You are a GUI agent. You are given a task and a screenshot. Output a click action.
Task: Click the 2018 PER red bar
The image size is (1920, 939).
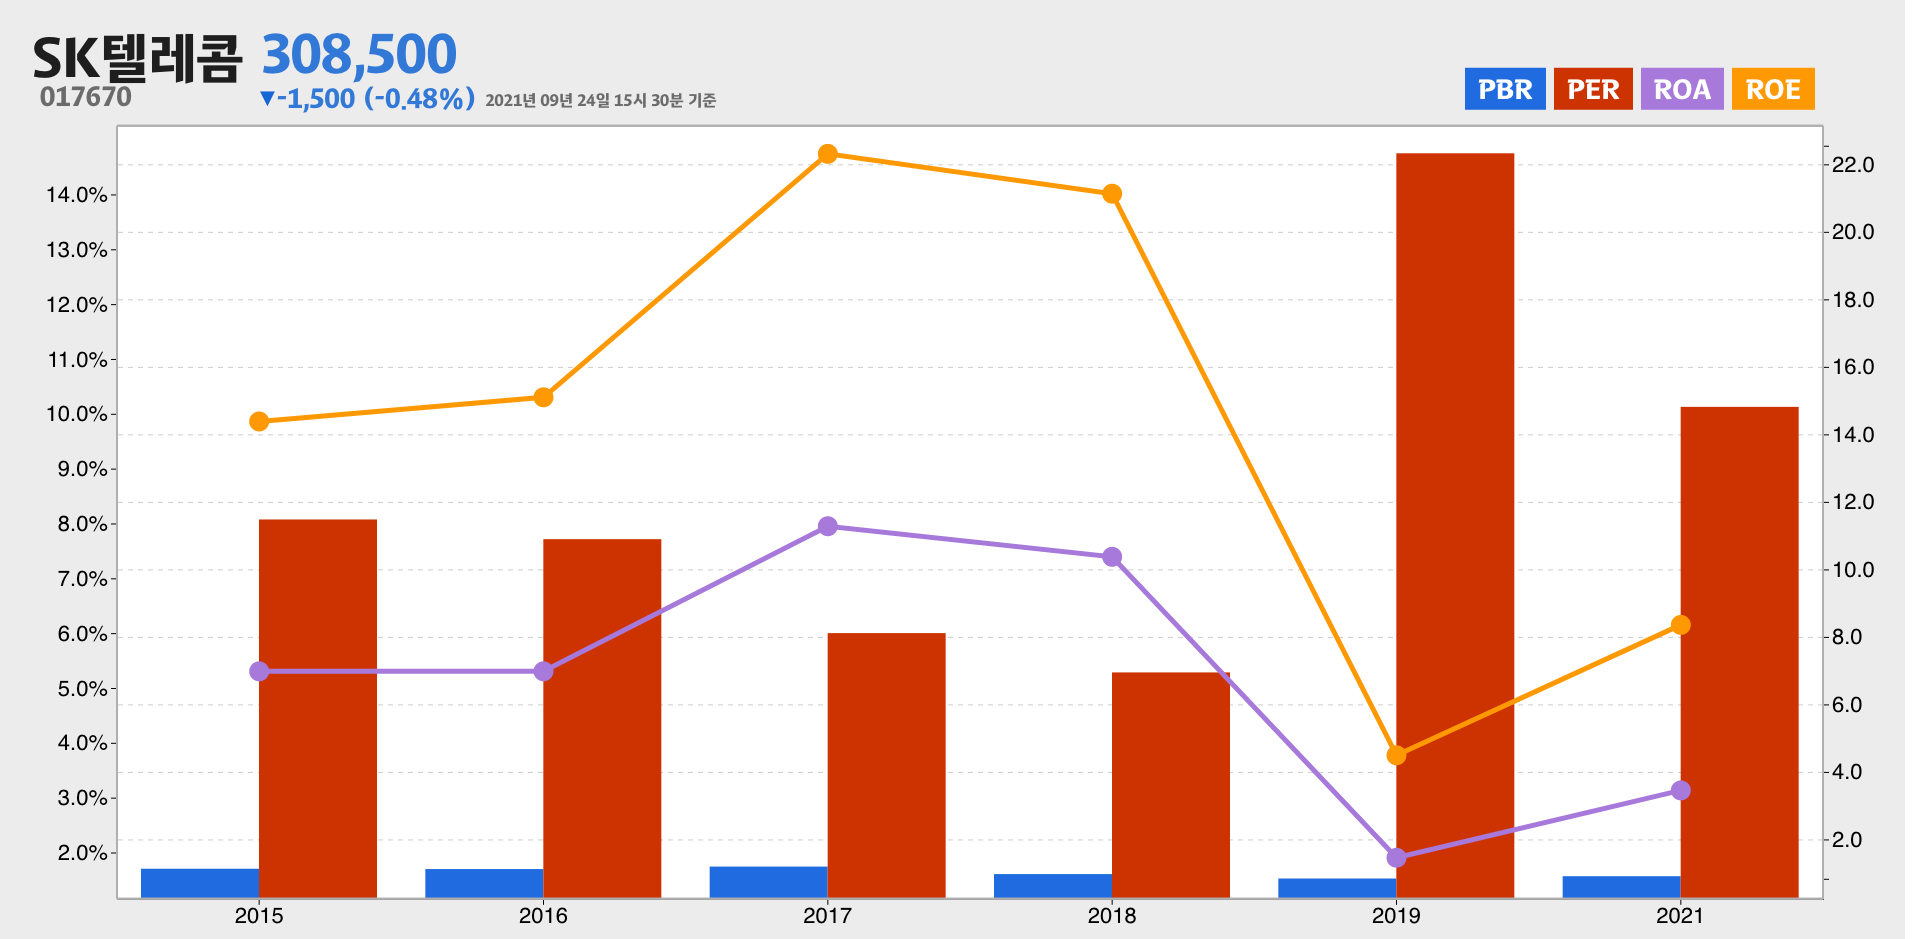[x=1171, y=785]
